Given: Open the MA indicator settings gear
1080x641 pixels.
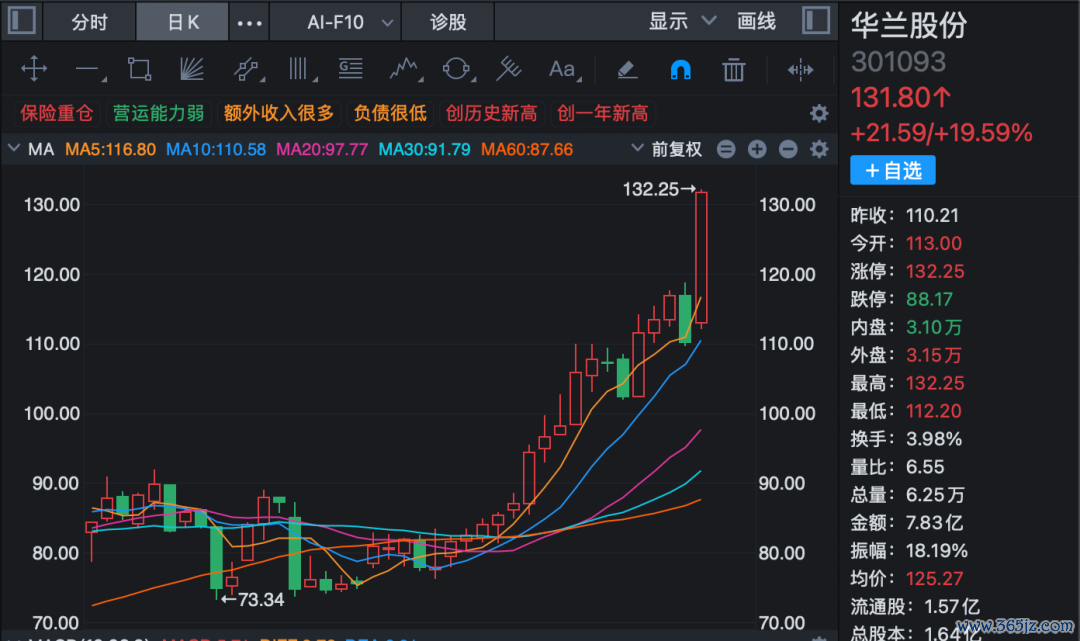Looking at the screenshot, I should [819, 149].
